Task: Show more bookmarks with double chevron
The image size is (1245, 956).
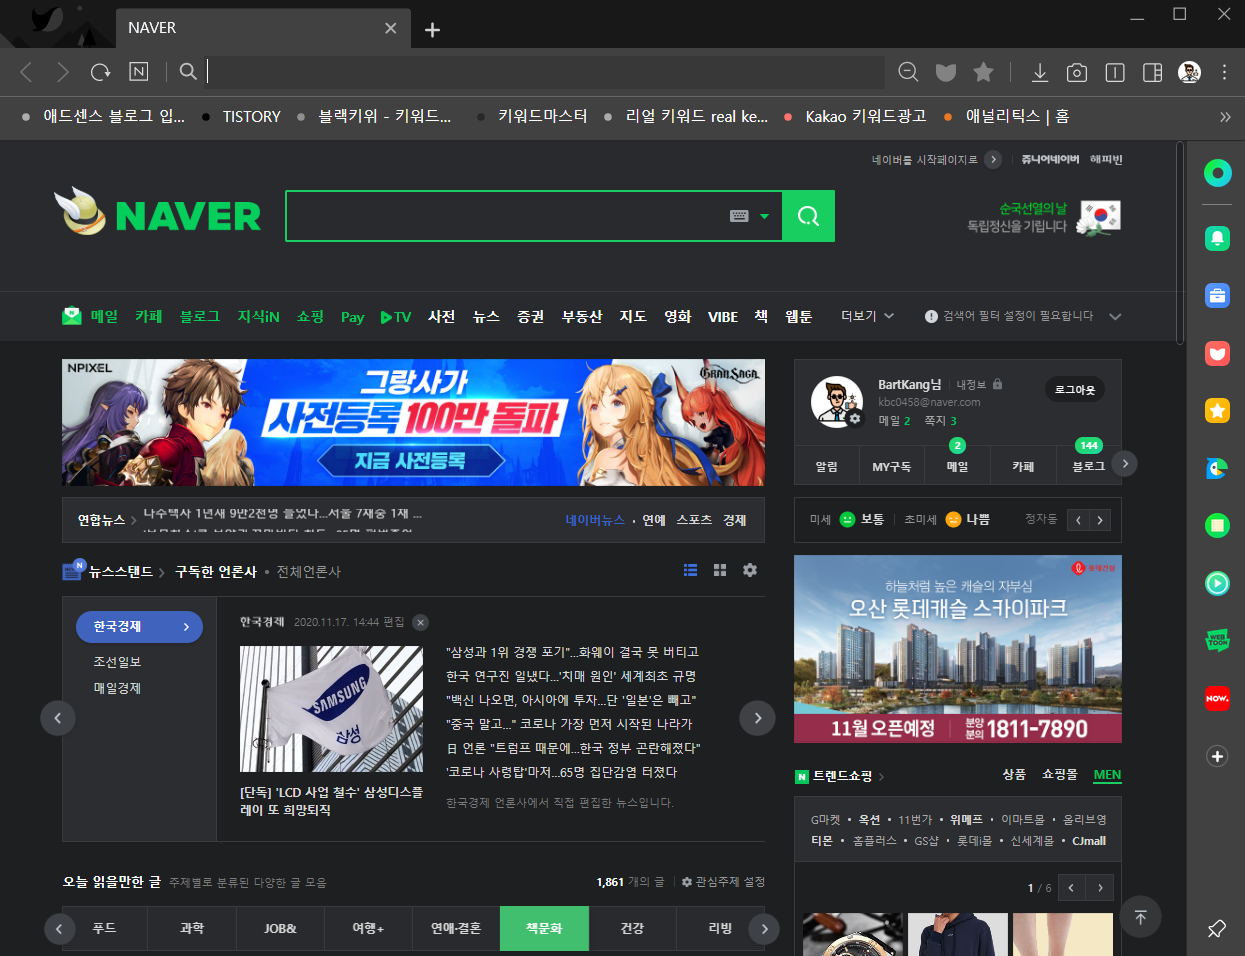Action: coord(1225,117)
